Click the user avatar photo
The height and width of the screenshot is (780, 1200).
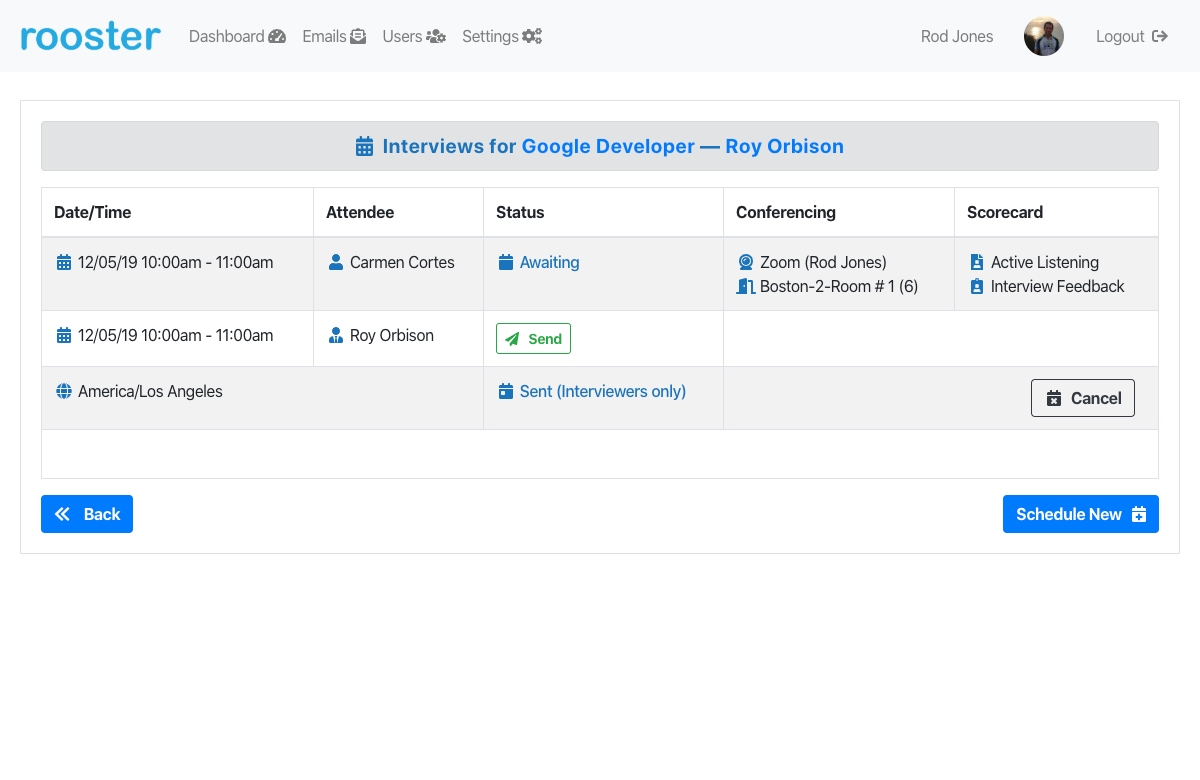pyautogui.click(x=1043, y=37)
